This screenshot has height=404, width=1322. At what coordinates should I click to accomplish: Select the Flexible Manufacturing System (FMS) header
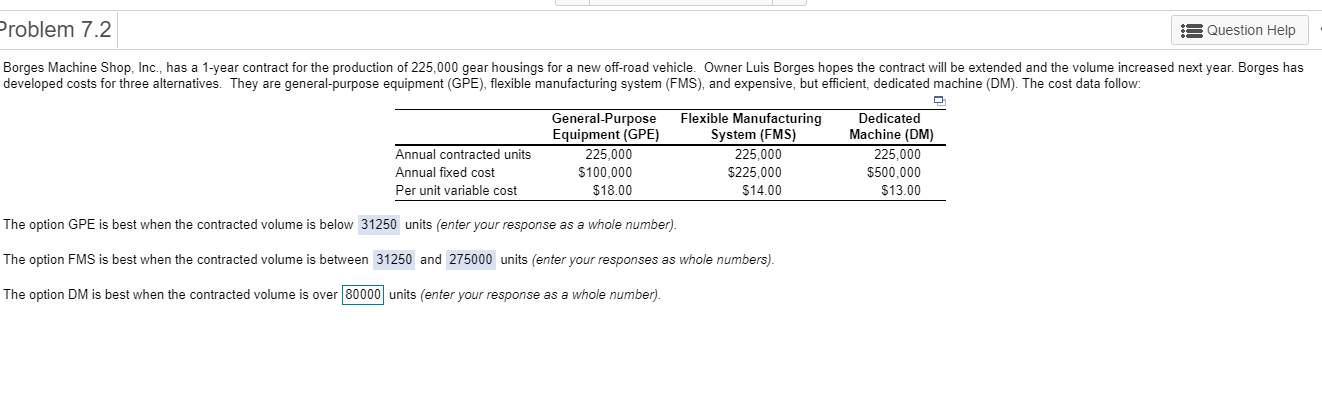pyautogui.click(x=751, y=126)
